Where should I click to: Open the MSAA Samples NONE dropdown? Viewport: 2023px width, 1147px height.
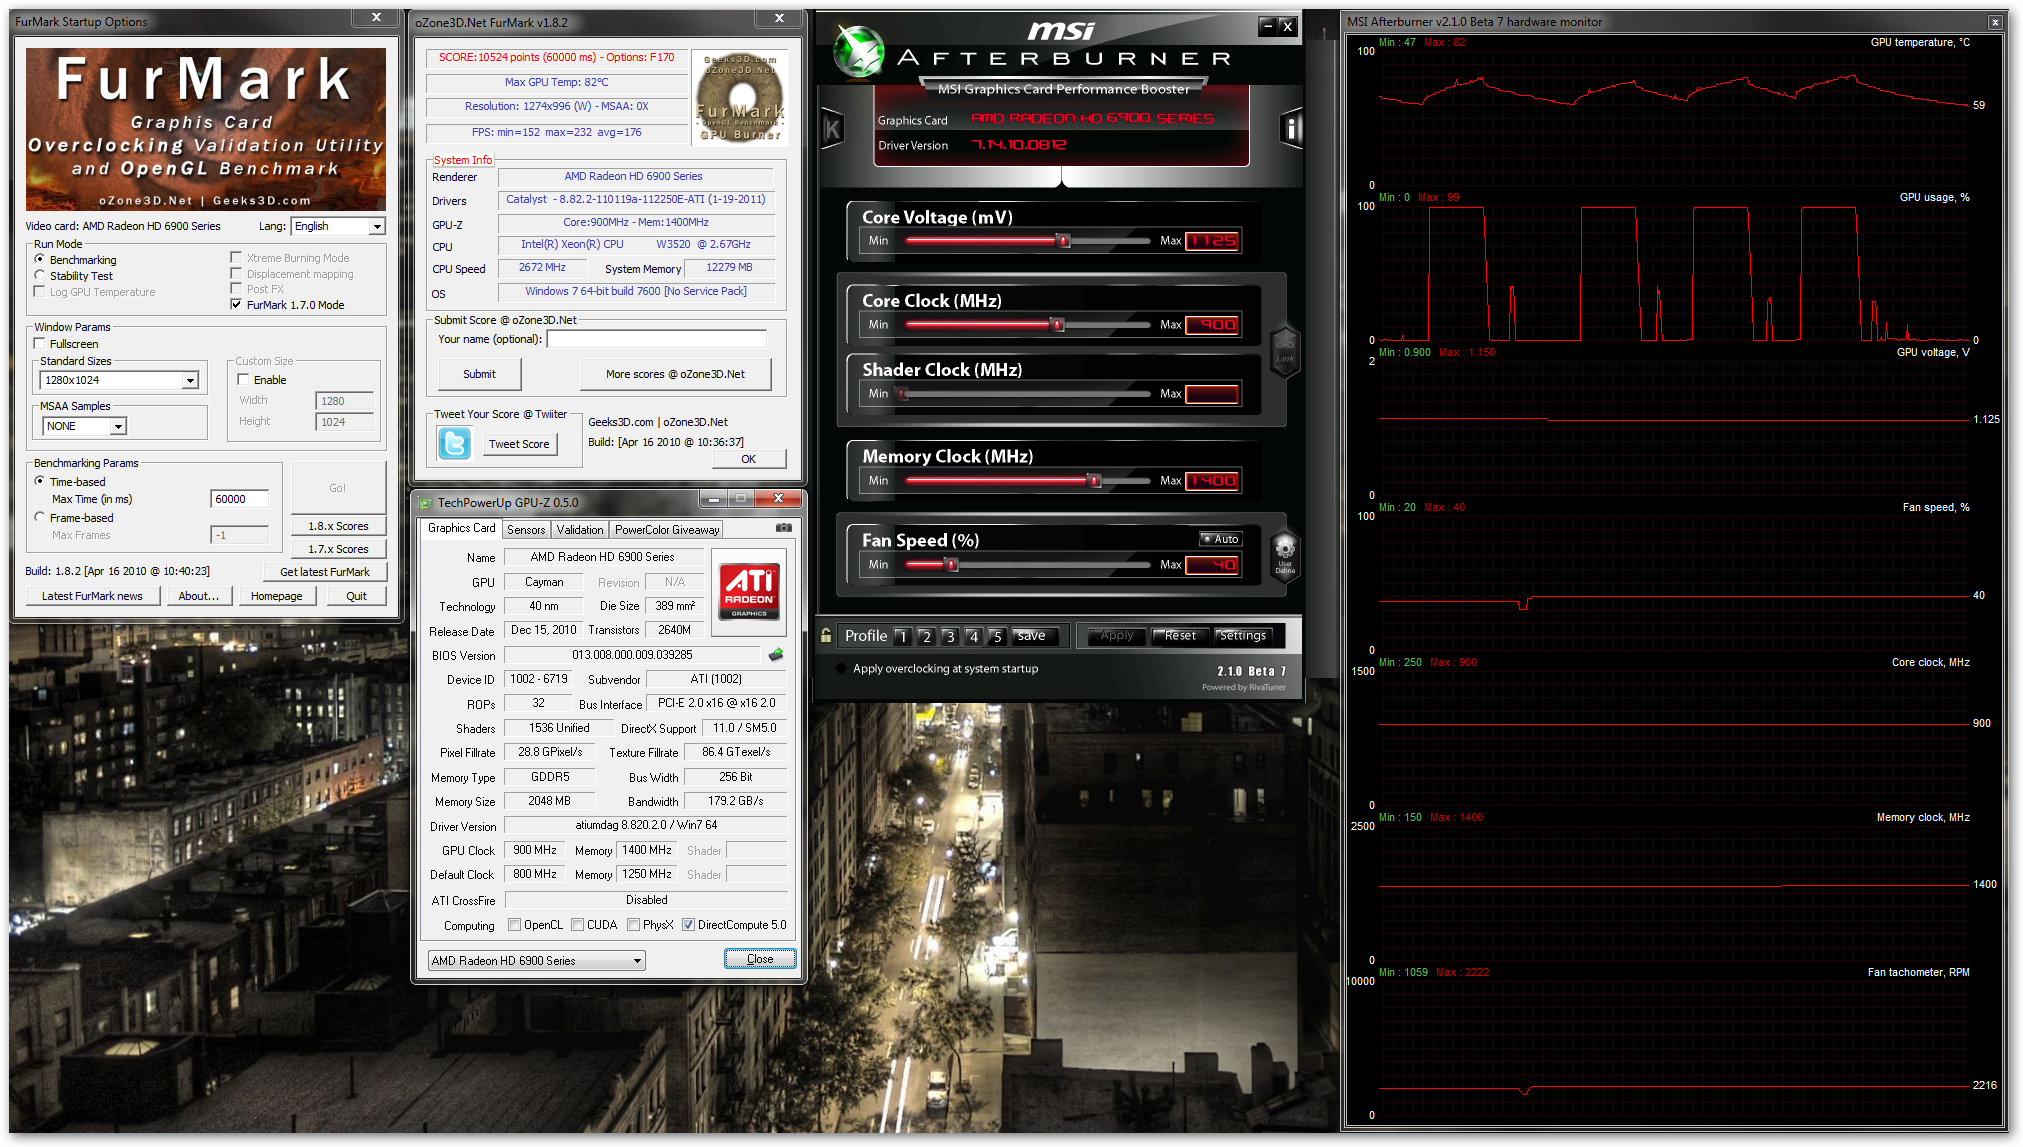85,426
